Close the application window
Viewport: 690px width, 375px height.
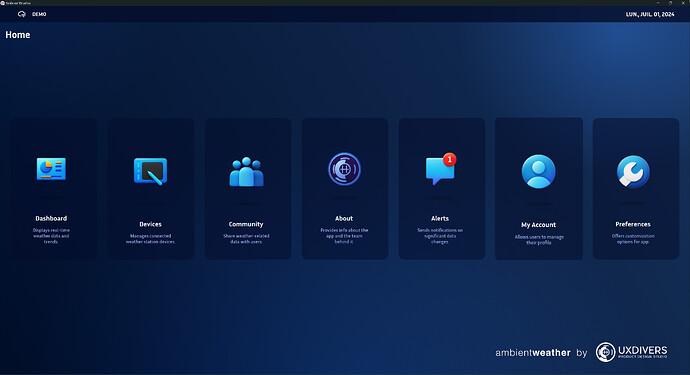pyautogui.click(x=683, y=3)
